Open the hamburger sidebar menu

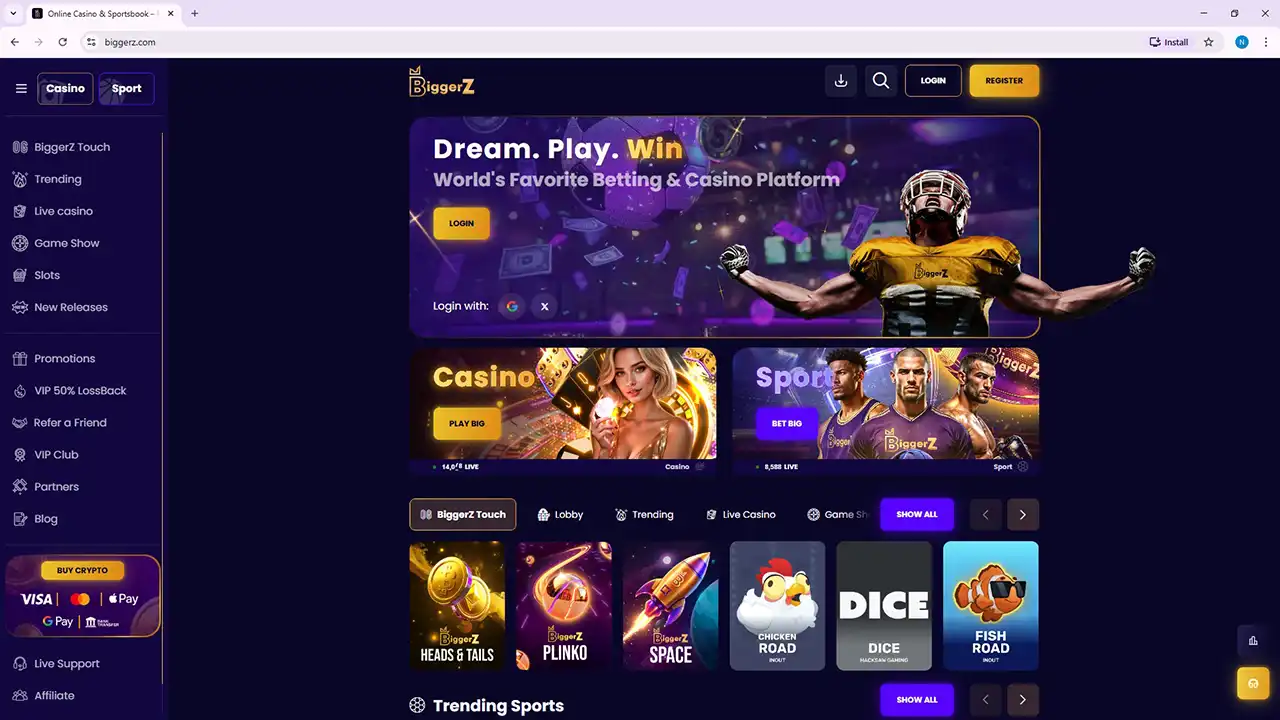point(21,88)
